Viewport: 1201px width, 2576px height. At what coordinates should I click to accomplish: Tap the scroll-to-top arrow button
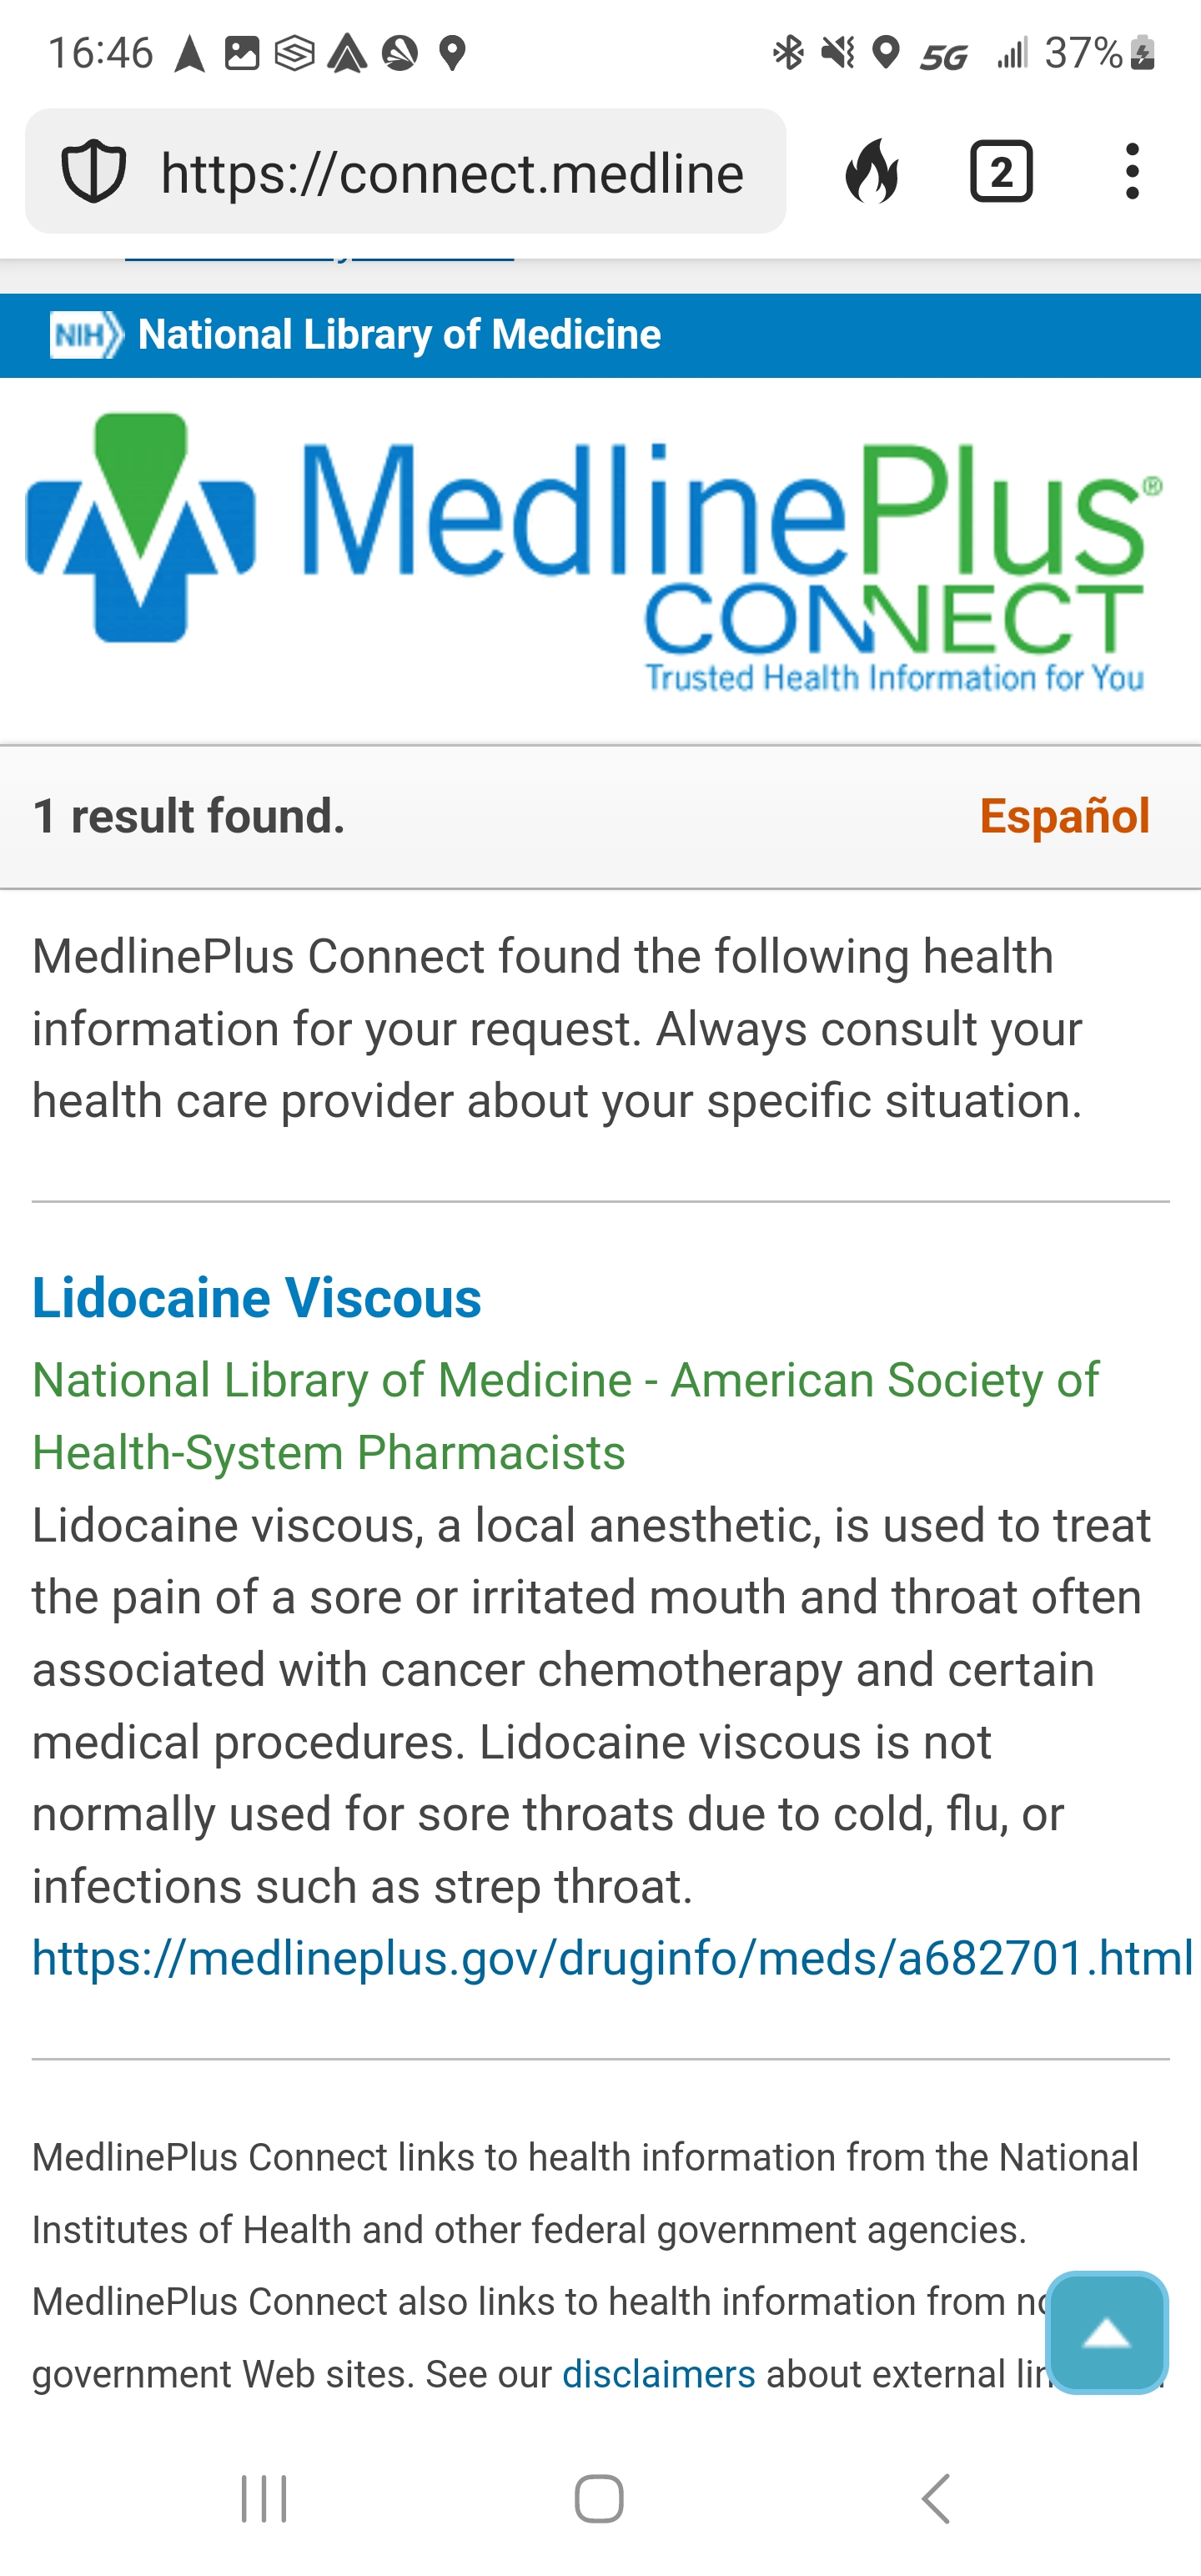tap(1106, 2332)
